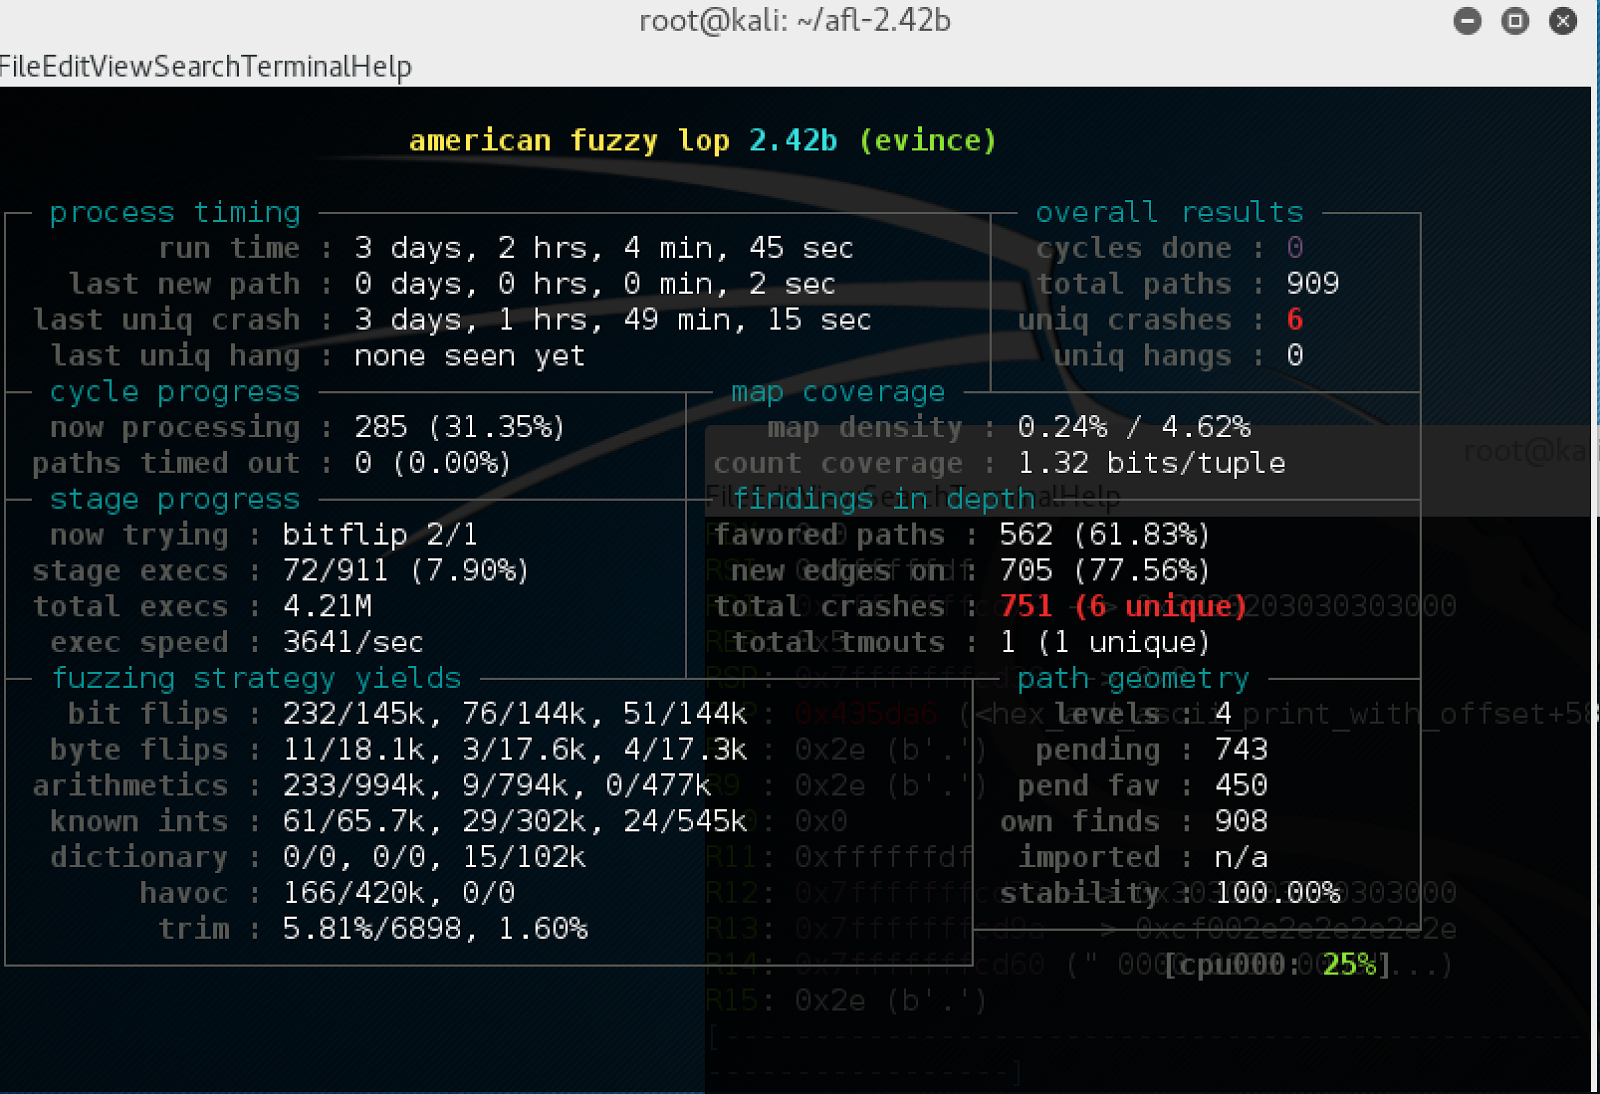
Task: Click the total paths value "909"
Action: [x=1313, y=284]
